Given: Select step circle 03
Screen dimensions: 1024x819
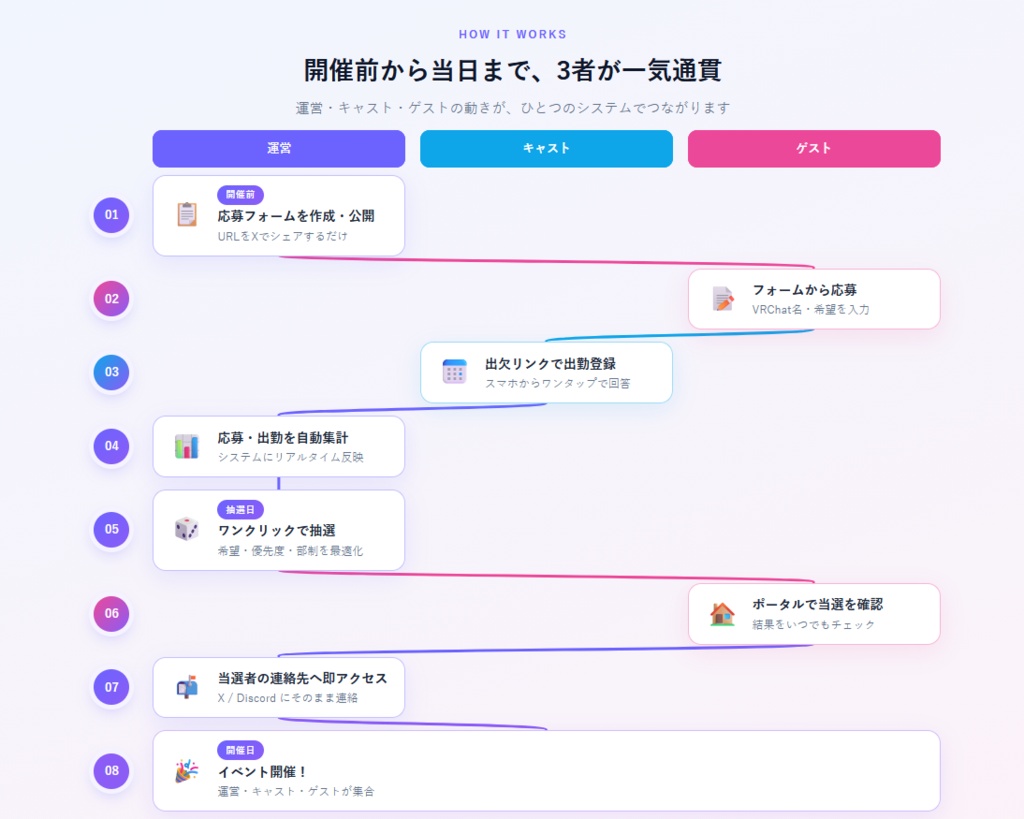Looking at the screenshot, I should click(x=112, y=372).
